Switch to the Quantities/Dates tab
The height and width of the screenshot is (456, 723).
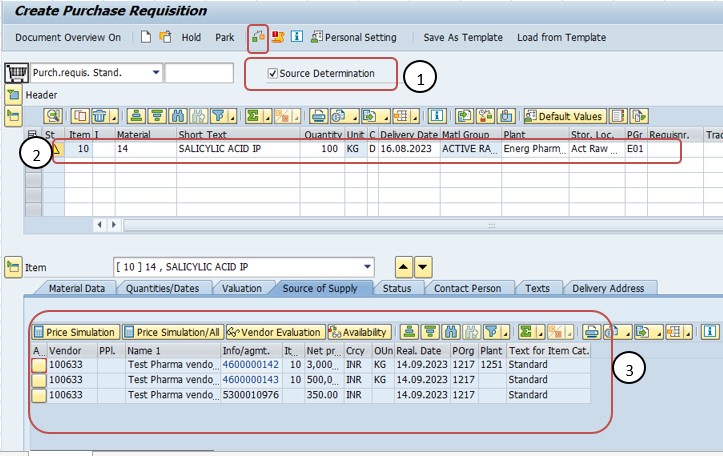point(162,288)
